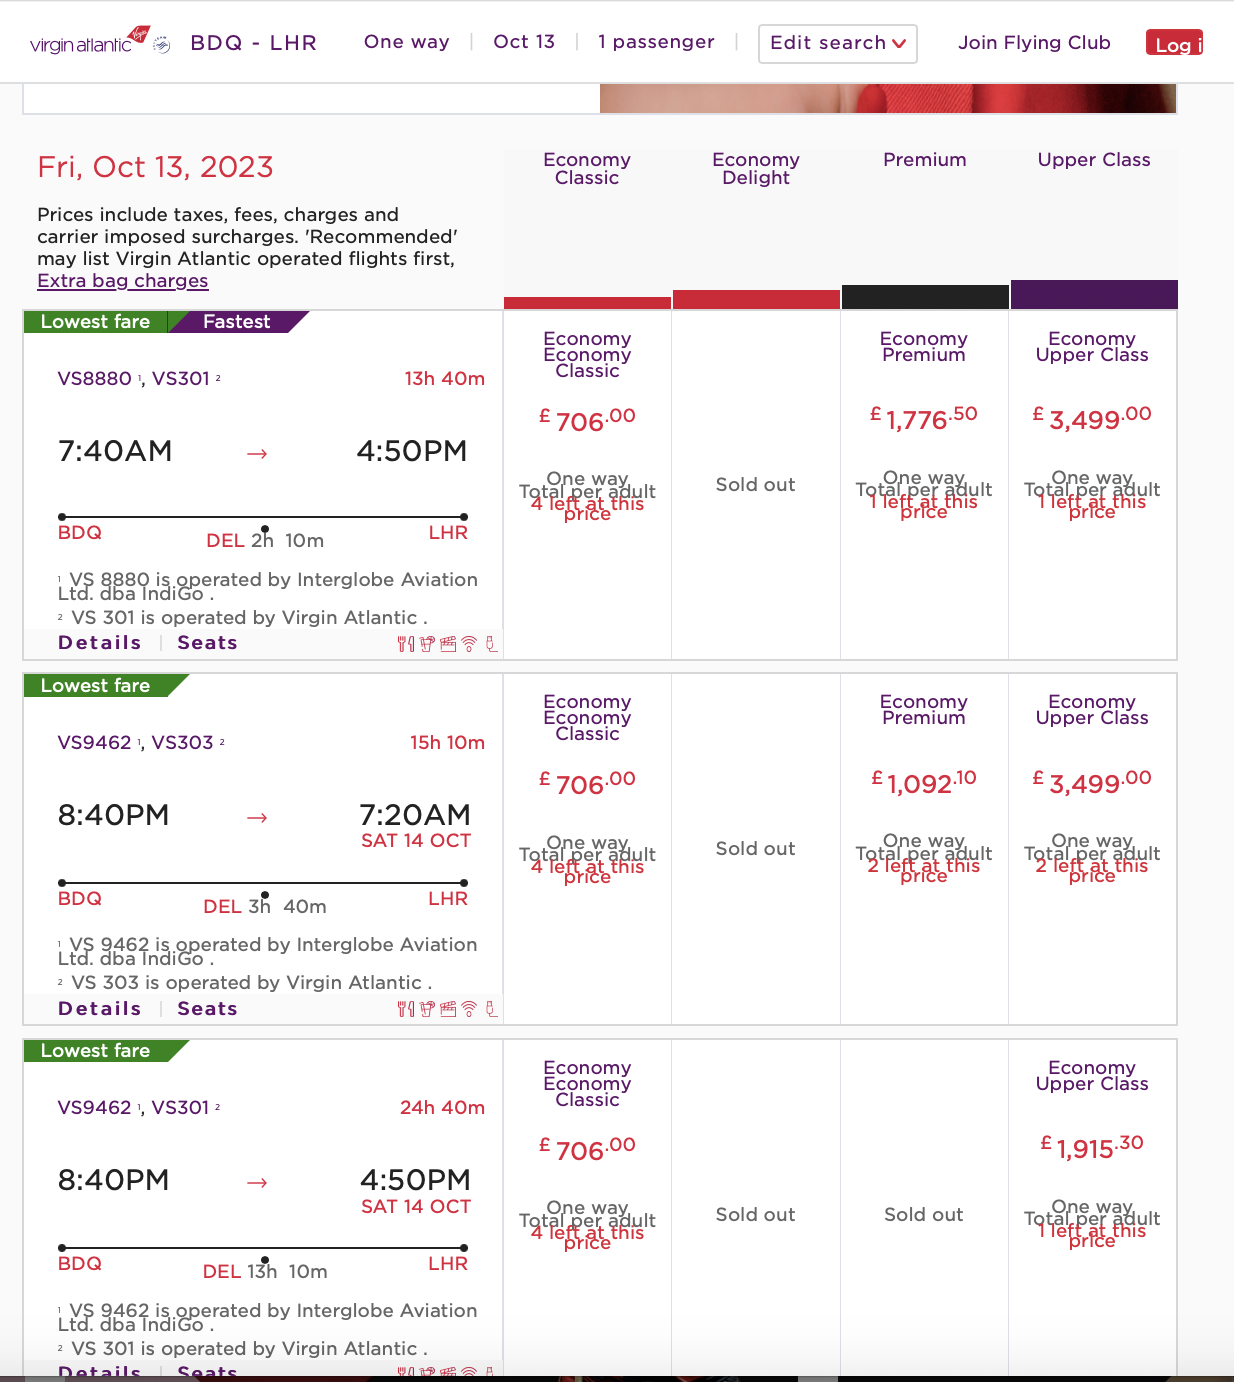Open Details for the 7:40AM flight
This screenshot has height=1382, width=1234.
coord(99,643)
